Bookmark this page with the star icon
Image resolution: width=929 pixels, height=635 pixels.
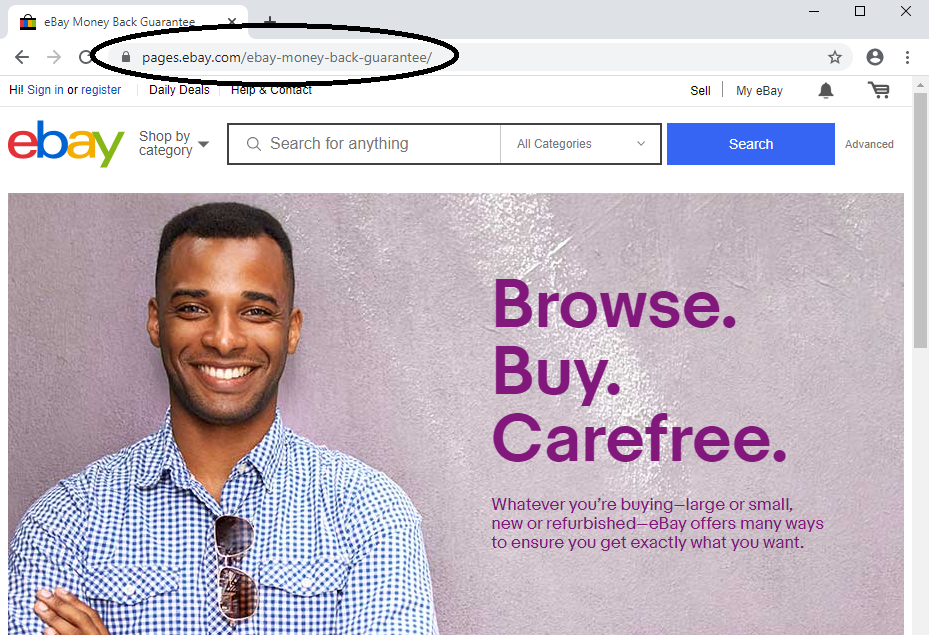835,57
